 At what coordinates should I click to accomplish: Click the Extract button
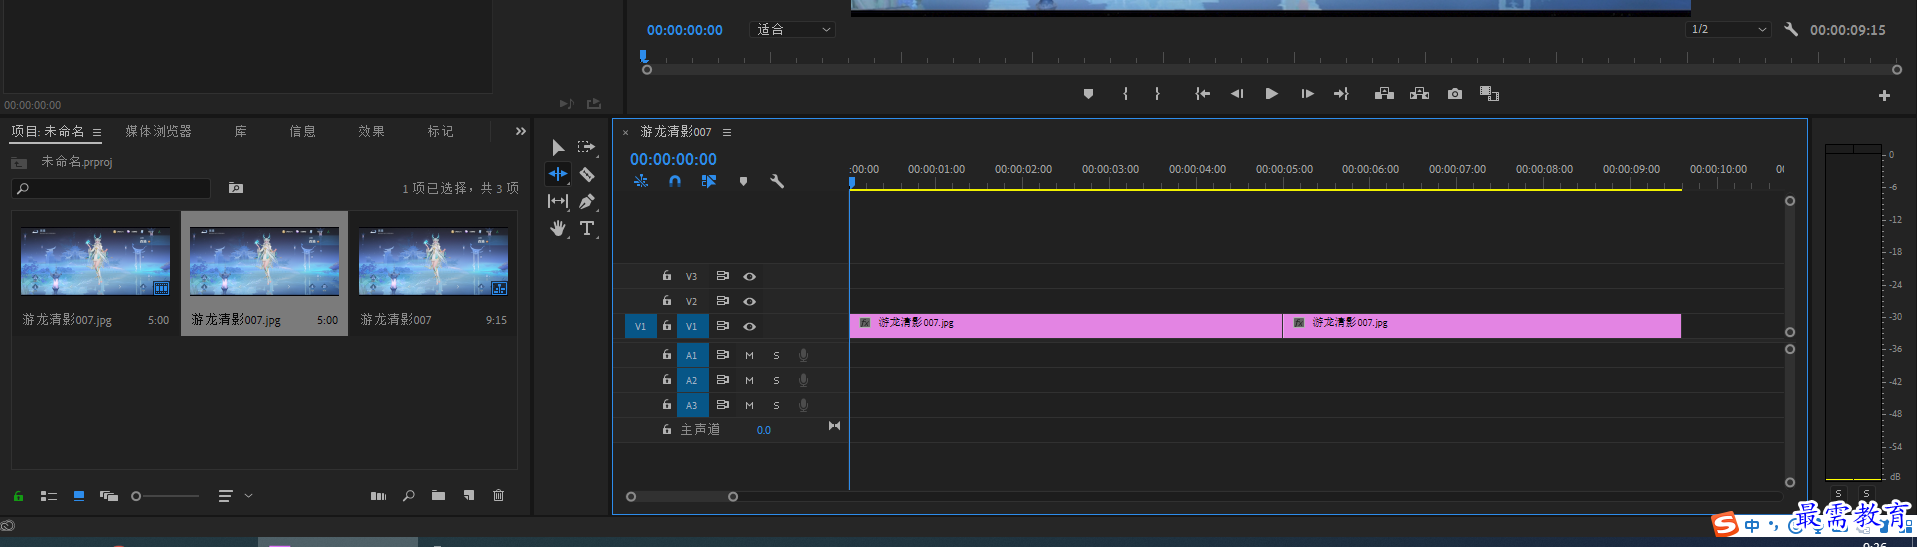1419,94
